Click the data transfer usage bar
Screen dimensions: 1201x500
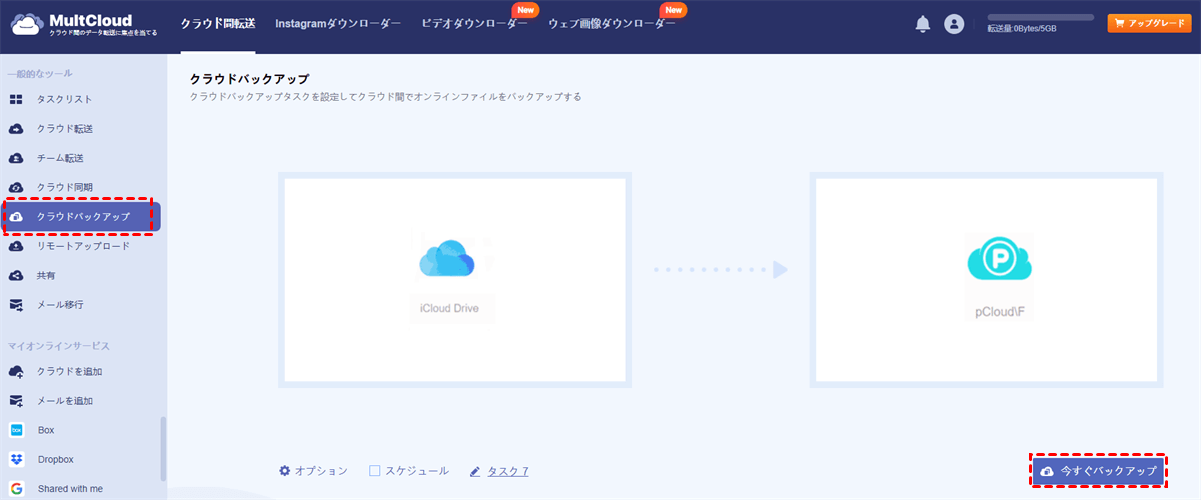tap(1040, 17)
